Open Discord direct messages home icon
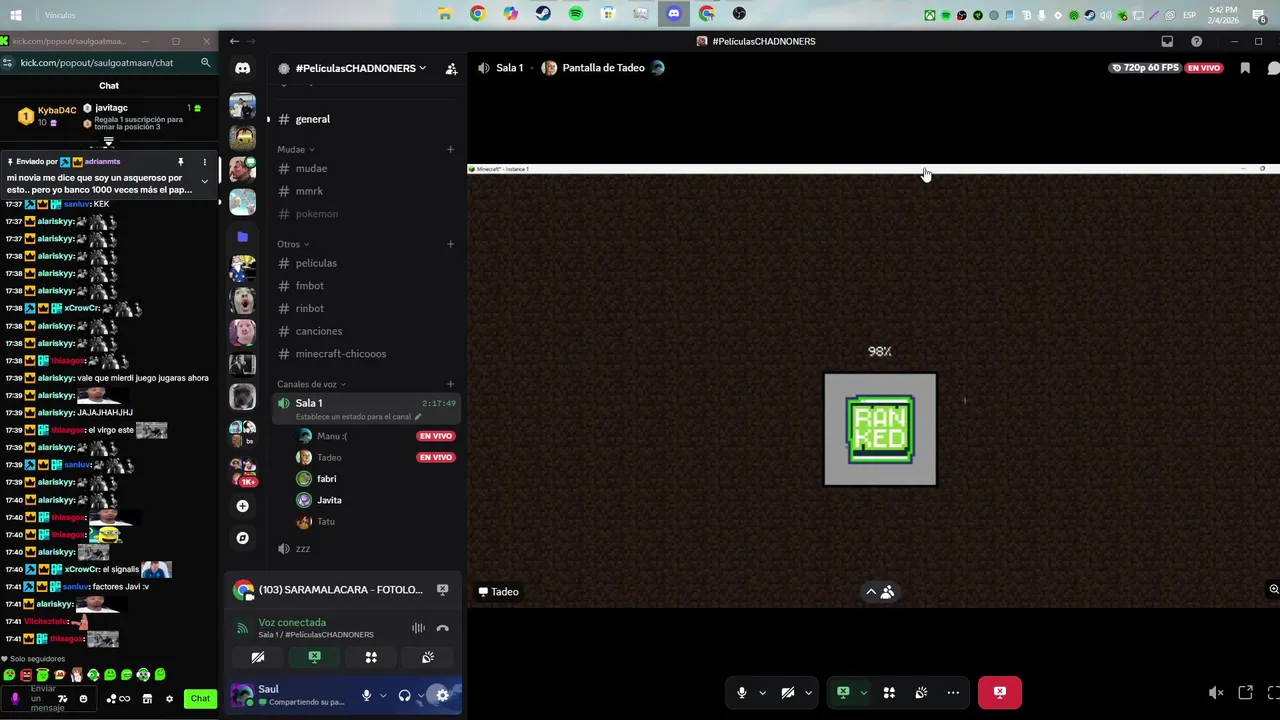The image size is (1280, 720). tap(242, 68)
